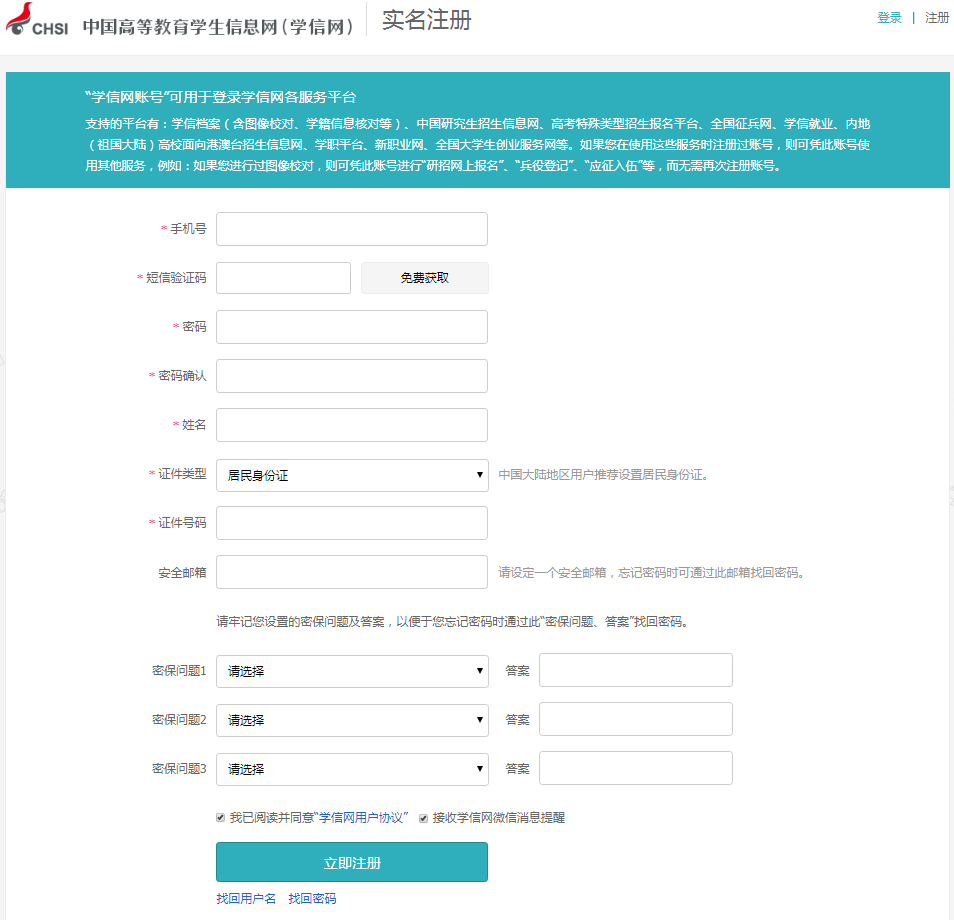Click the 手机号 input field
This screenshot has height=920, width=954.
click(352, 228)
